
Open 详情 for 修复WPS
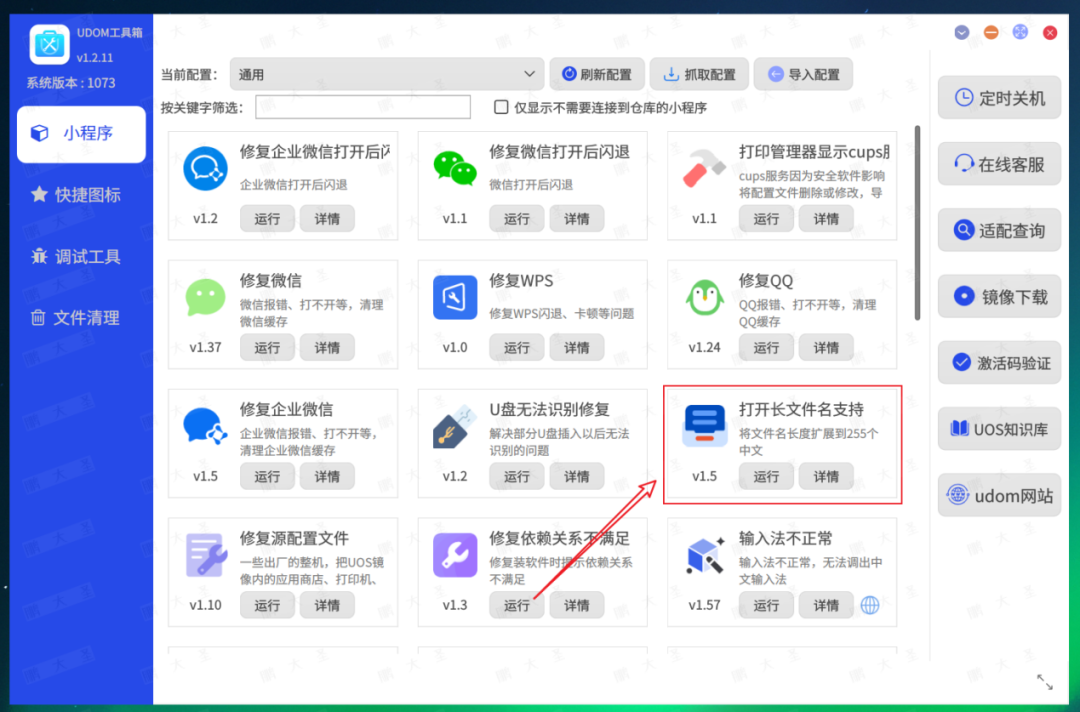[577, 348]
